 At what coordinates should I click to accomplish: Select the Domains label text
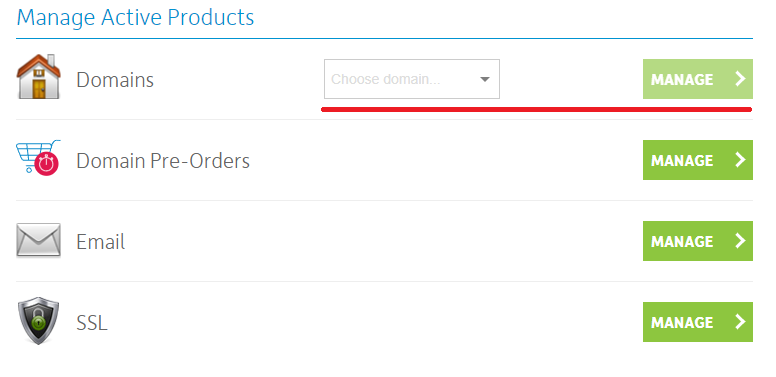(115, 80)
